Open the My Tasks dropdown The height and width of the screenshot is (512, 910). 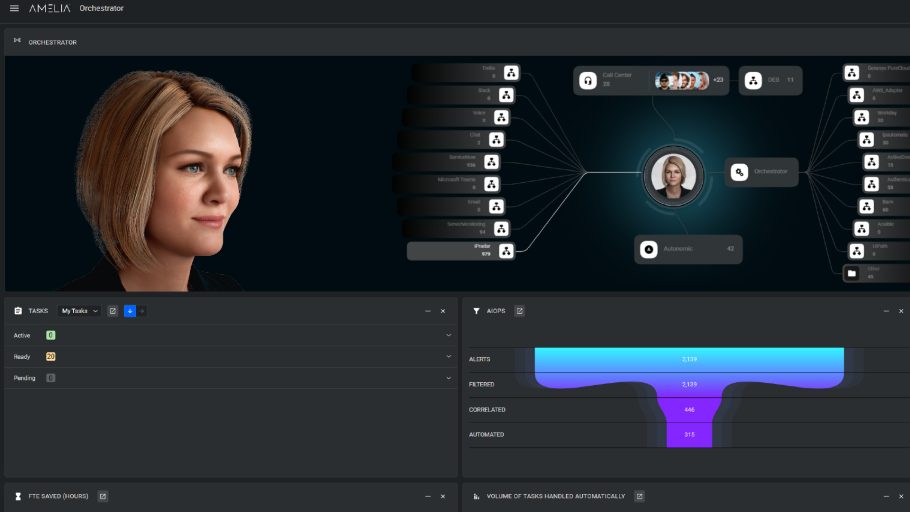[80, 311]
